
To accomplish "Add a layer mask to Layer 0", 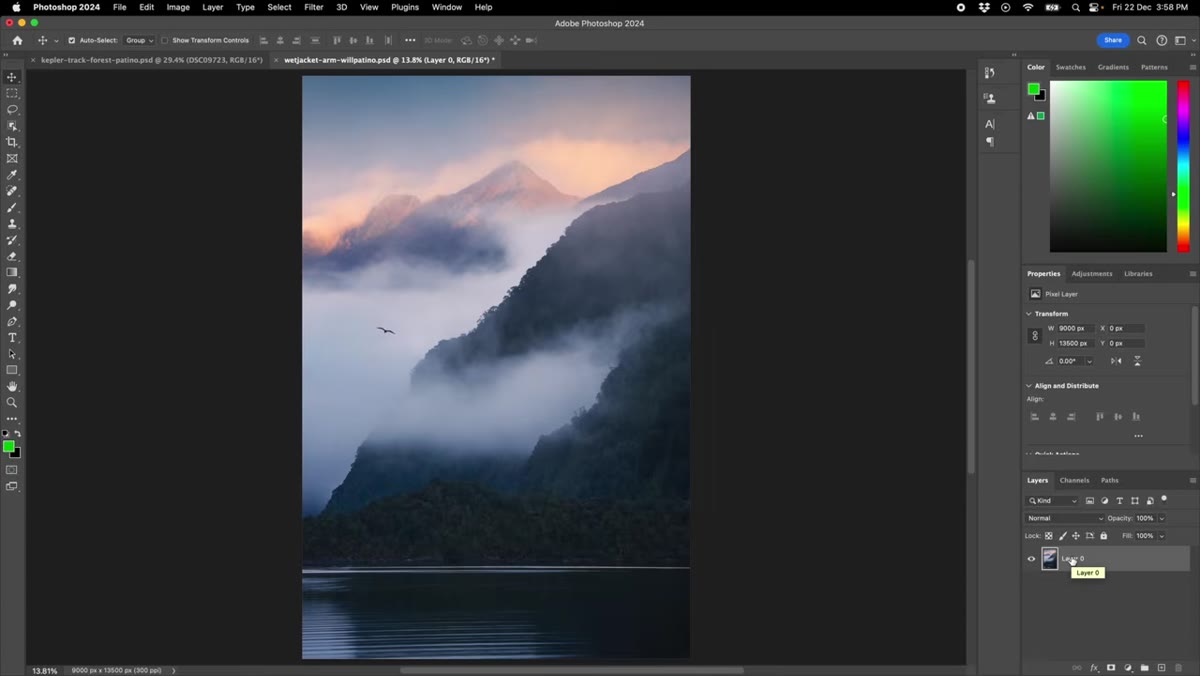I will tap(1111, 667).
